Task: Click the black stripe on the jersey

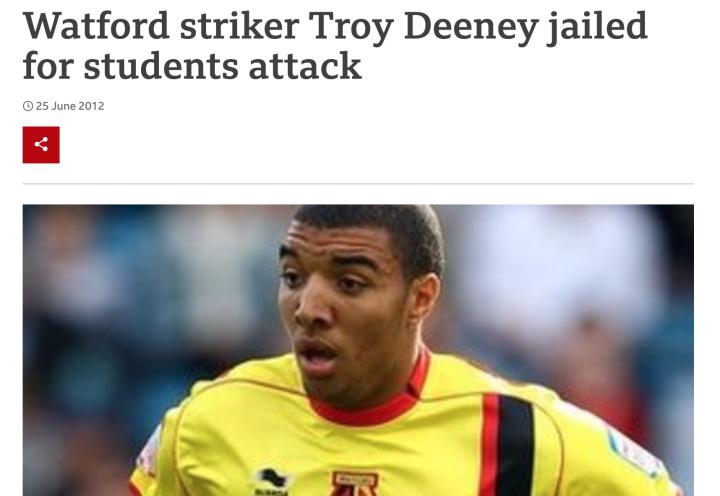Action: coord(517,445)
